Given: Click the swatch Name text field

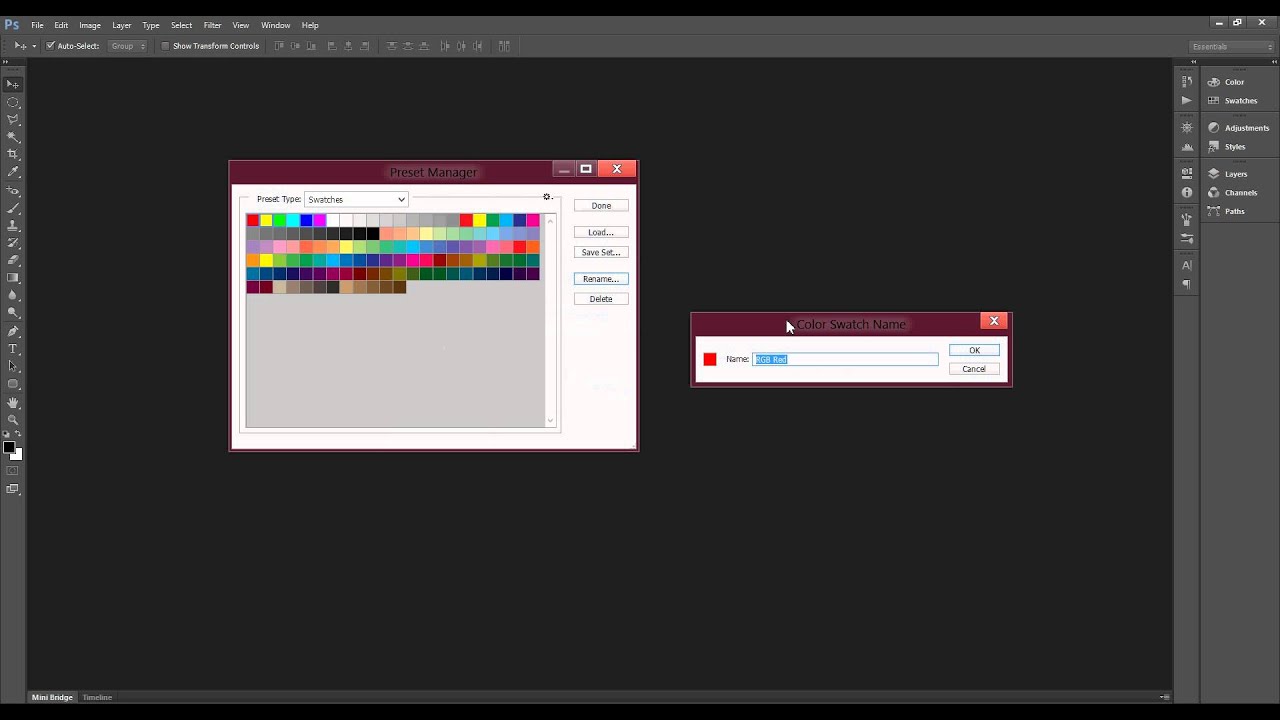Looking at the screenshot, I should coord(845,359).
